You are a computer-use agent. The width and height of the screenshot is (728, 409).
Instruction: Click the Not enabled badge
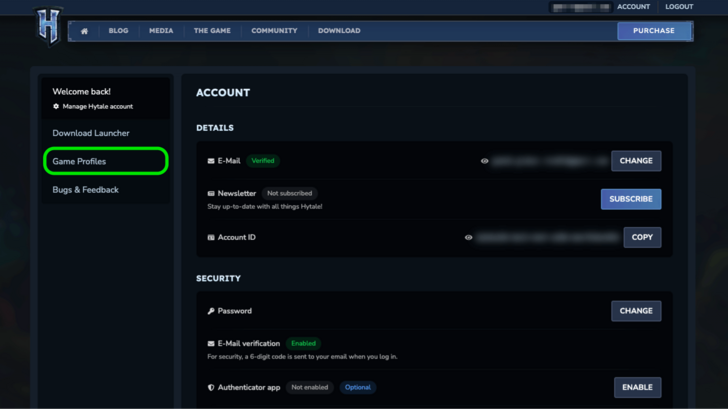coord(309,387)
